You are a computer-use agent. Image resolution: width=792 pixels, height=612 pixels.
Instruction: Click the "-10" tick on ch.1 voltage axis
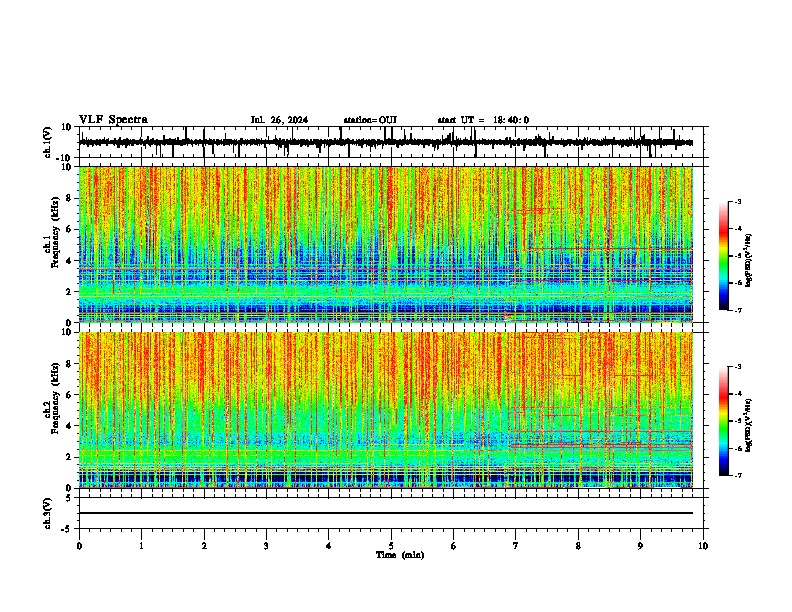[65, 158]
